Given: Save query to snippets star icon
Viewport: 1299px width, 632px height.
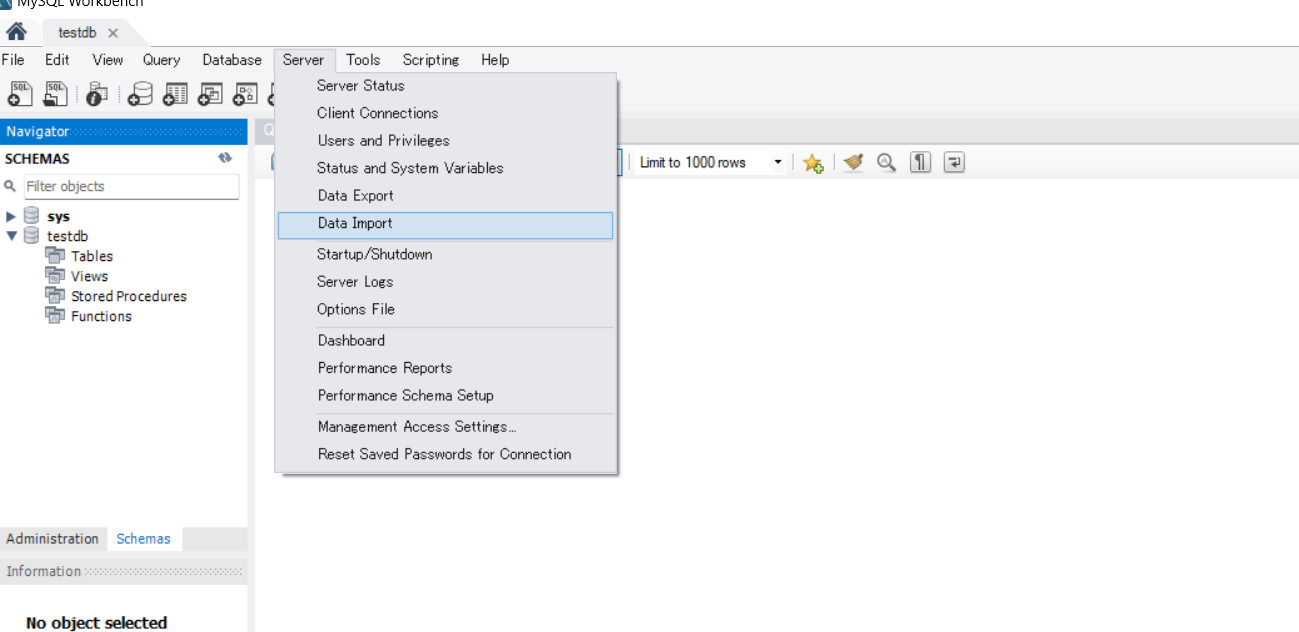Looking at the screenshot, I should [x=813, y=163].
